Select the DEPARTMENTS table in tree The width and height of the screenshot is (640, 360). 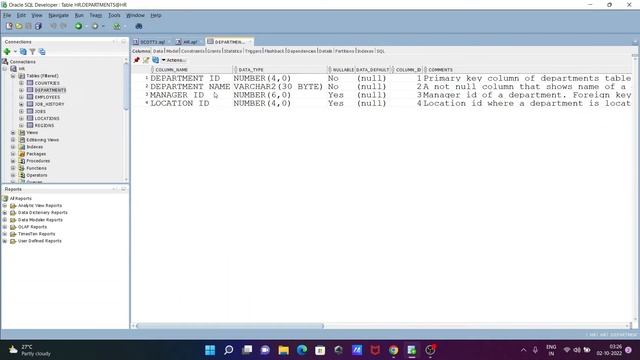(50, 90)
